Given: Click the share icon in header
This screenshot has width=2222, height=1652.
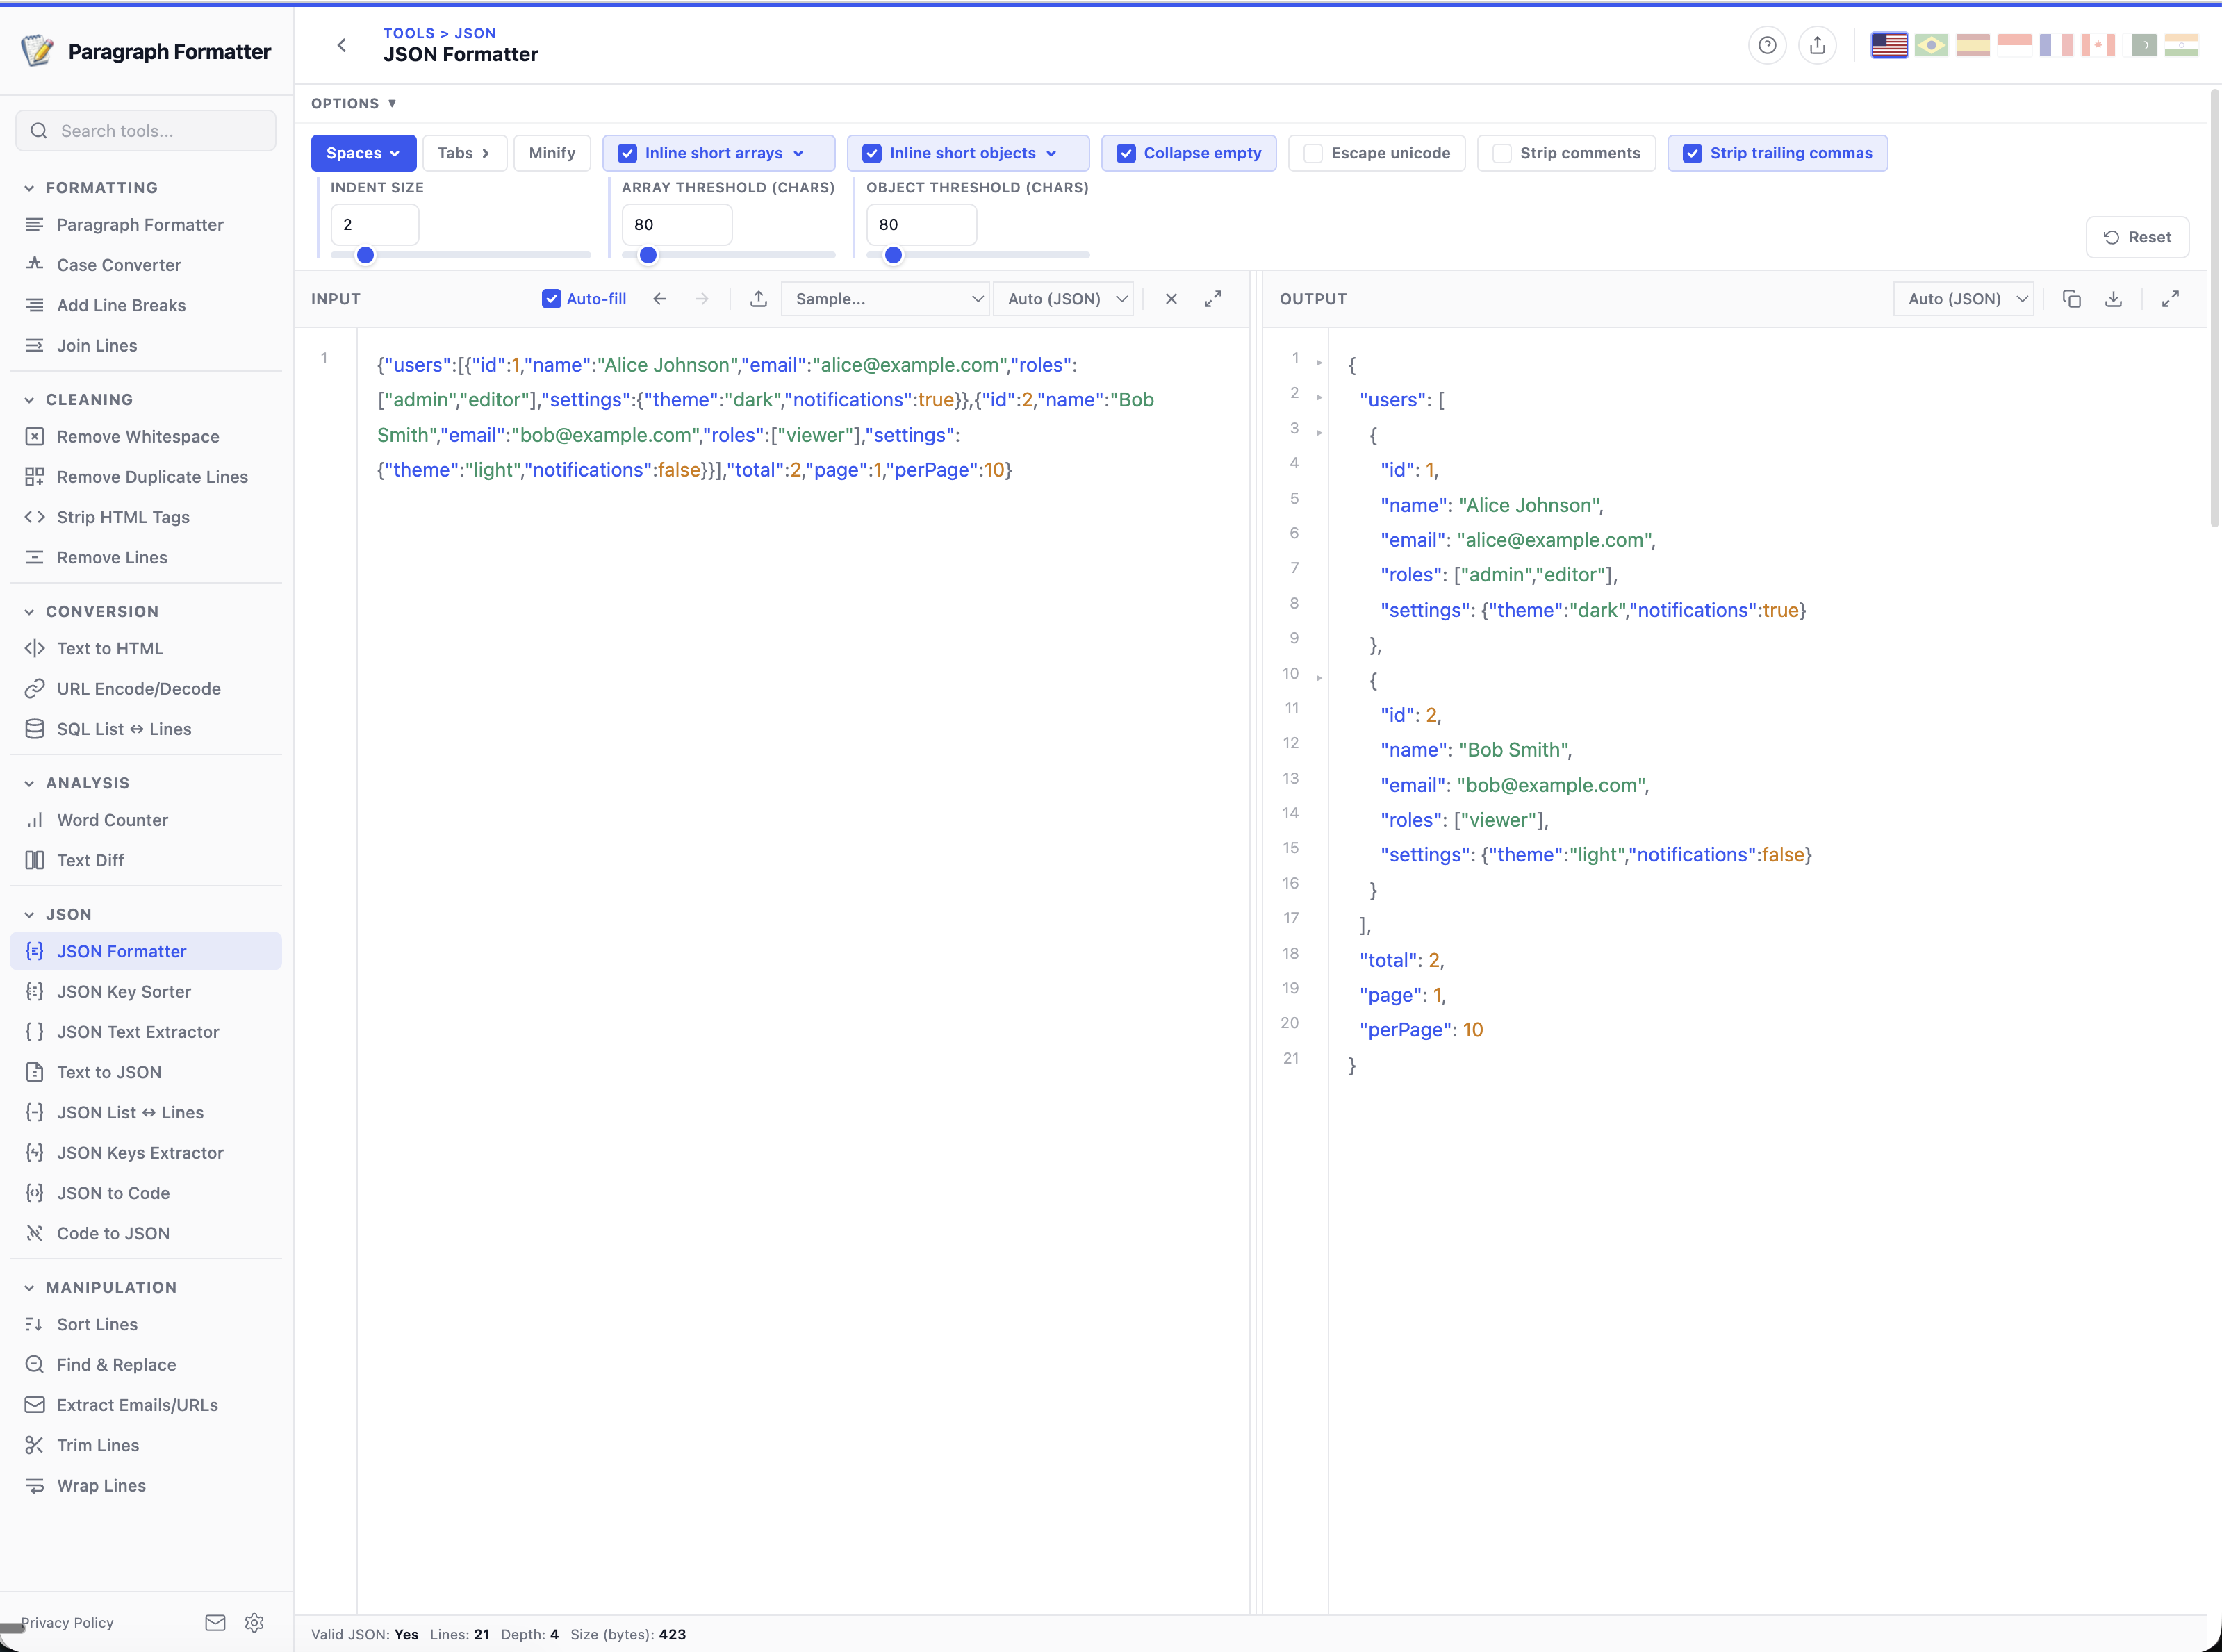Looking at the screenshot, I should click(1817, 45).
